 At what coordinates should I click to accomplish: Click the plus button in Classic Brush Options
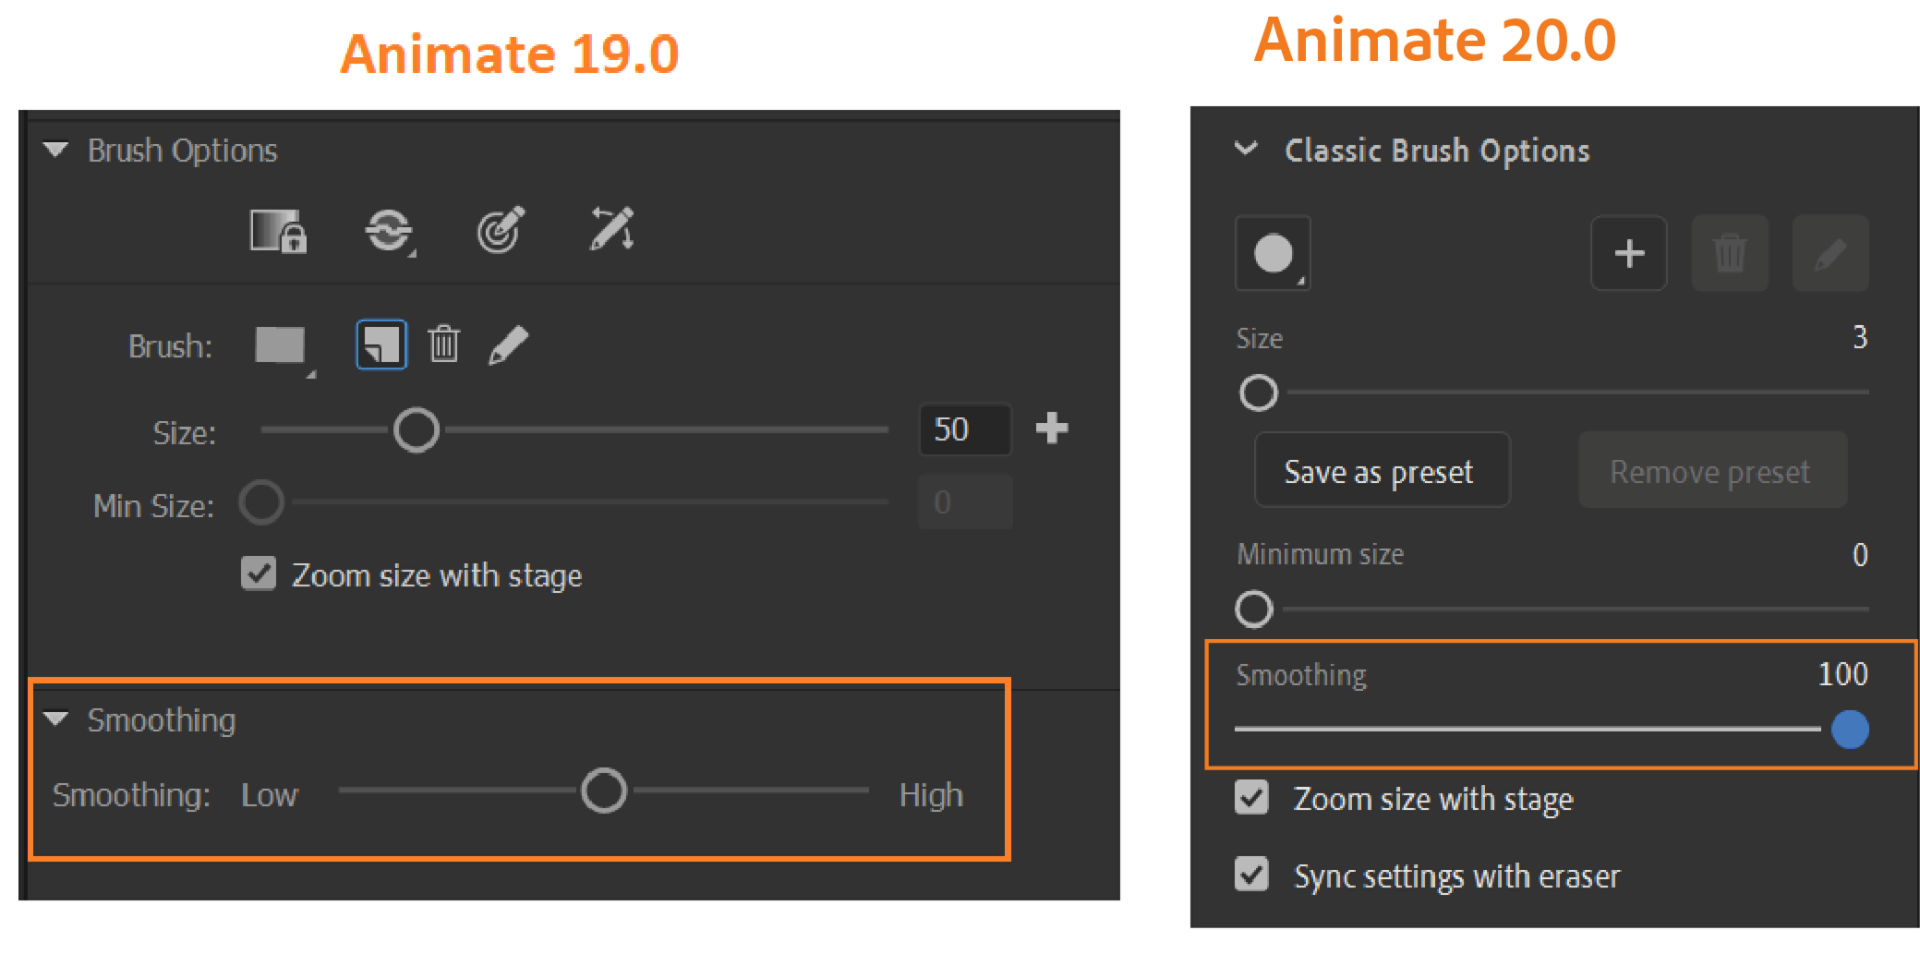click(x=1629, y=253)
